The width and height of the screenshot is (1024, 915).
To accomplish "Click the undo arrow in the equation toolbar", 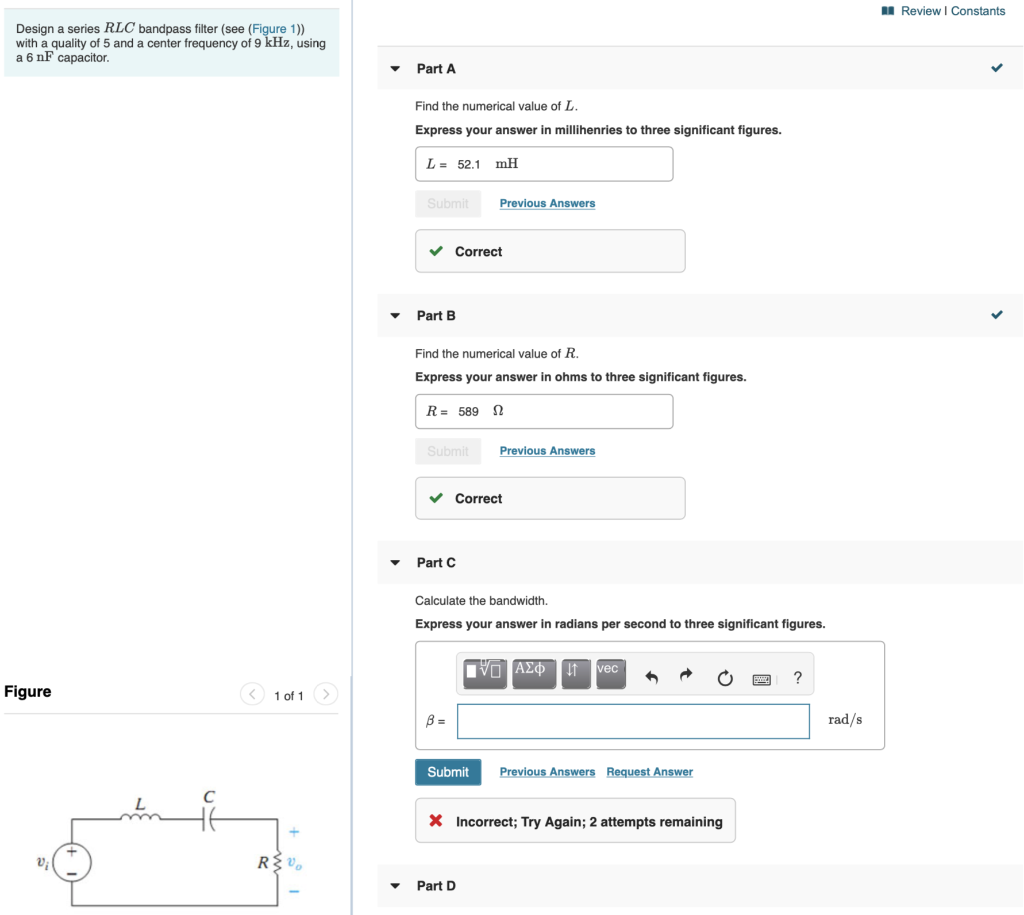I will (652, 673).
